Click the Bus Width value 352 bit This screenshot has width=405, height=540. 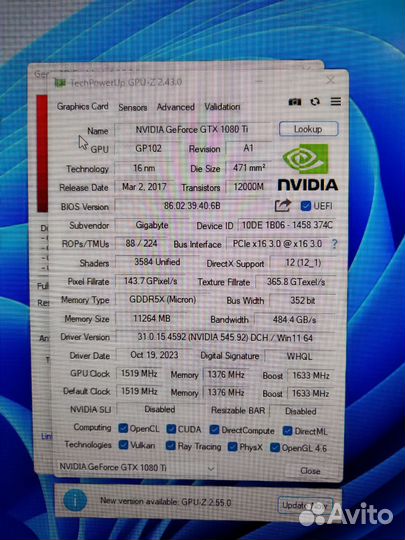tap(302, 300)
